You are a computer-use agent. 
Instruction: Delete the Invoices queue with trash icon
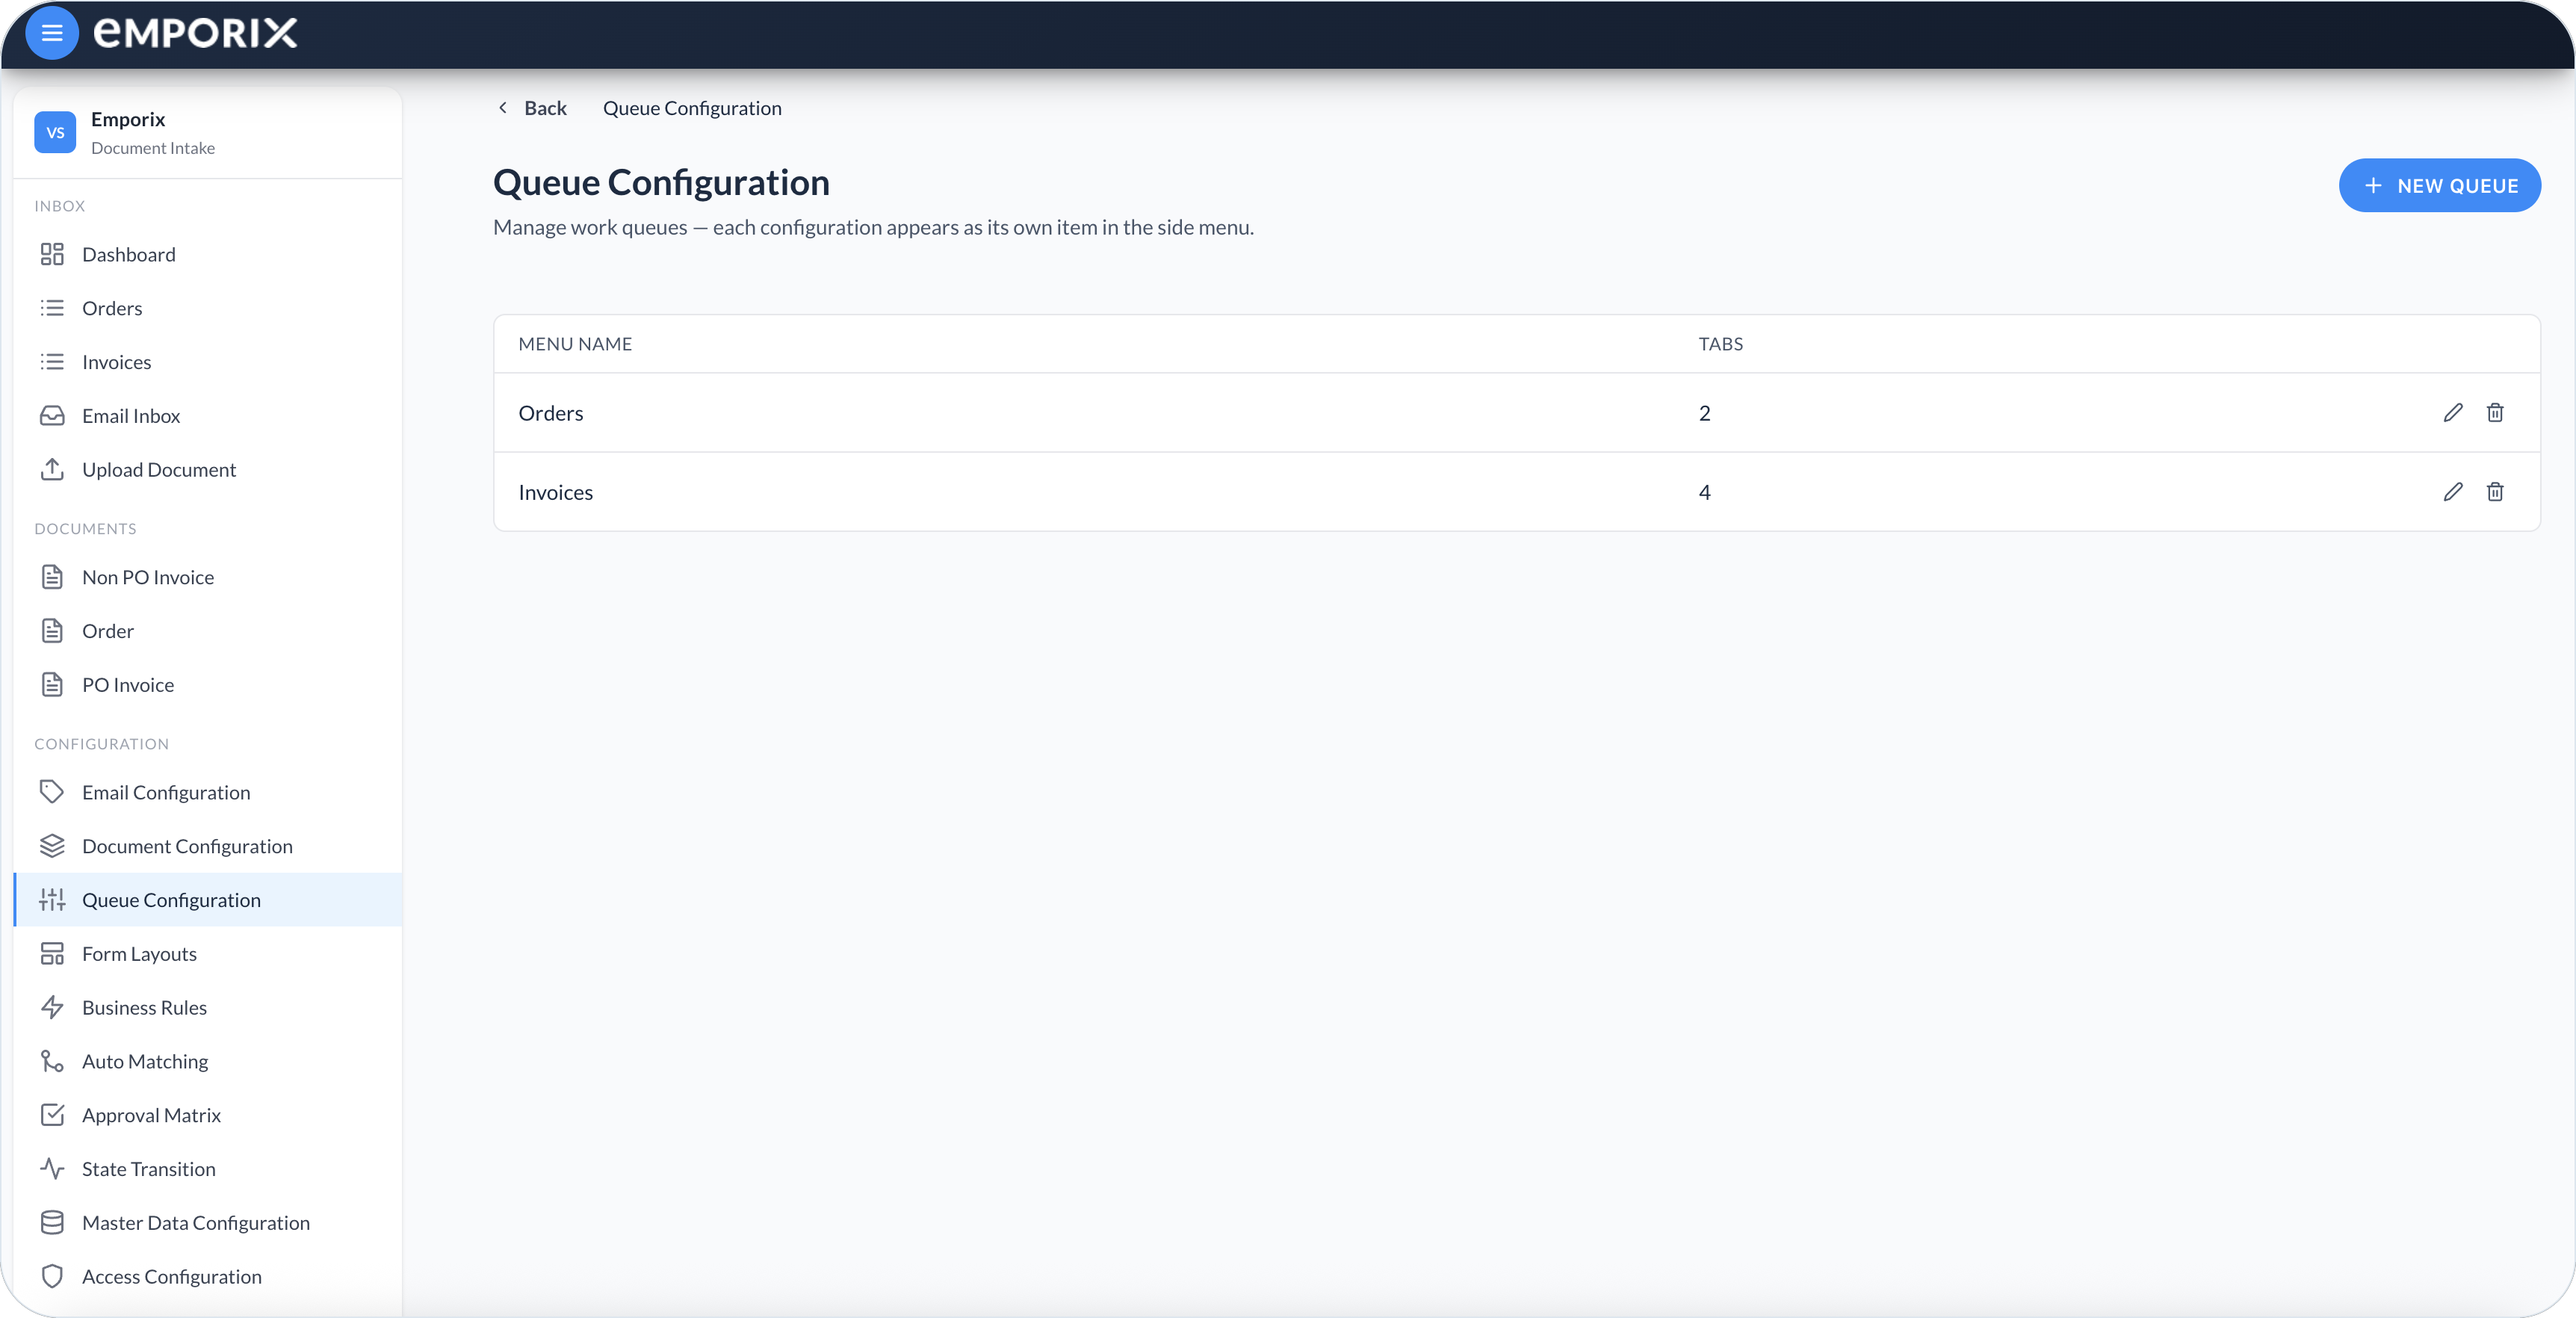click(2495, 491)
